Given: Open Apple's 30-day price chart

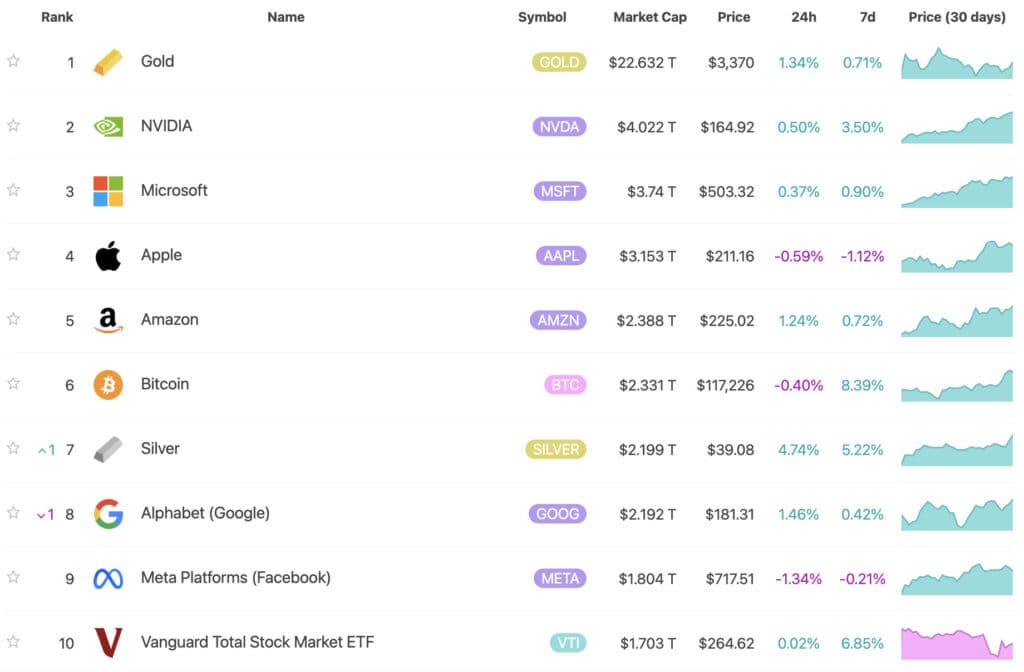Looking at the screenshot, I should coord(957,256).
